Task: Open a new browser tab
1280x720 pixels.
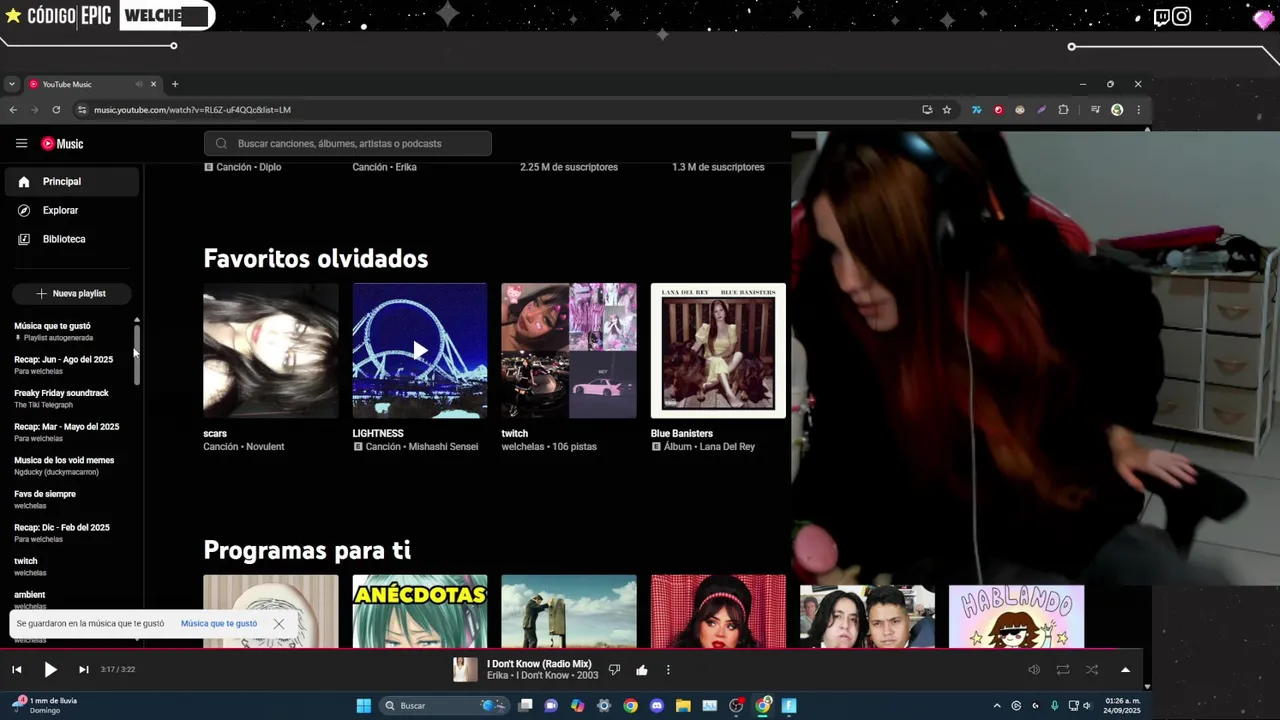Action: click(x=175, y=84)
